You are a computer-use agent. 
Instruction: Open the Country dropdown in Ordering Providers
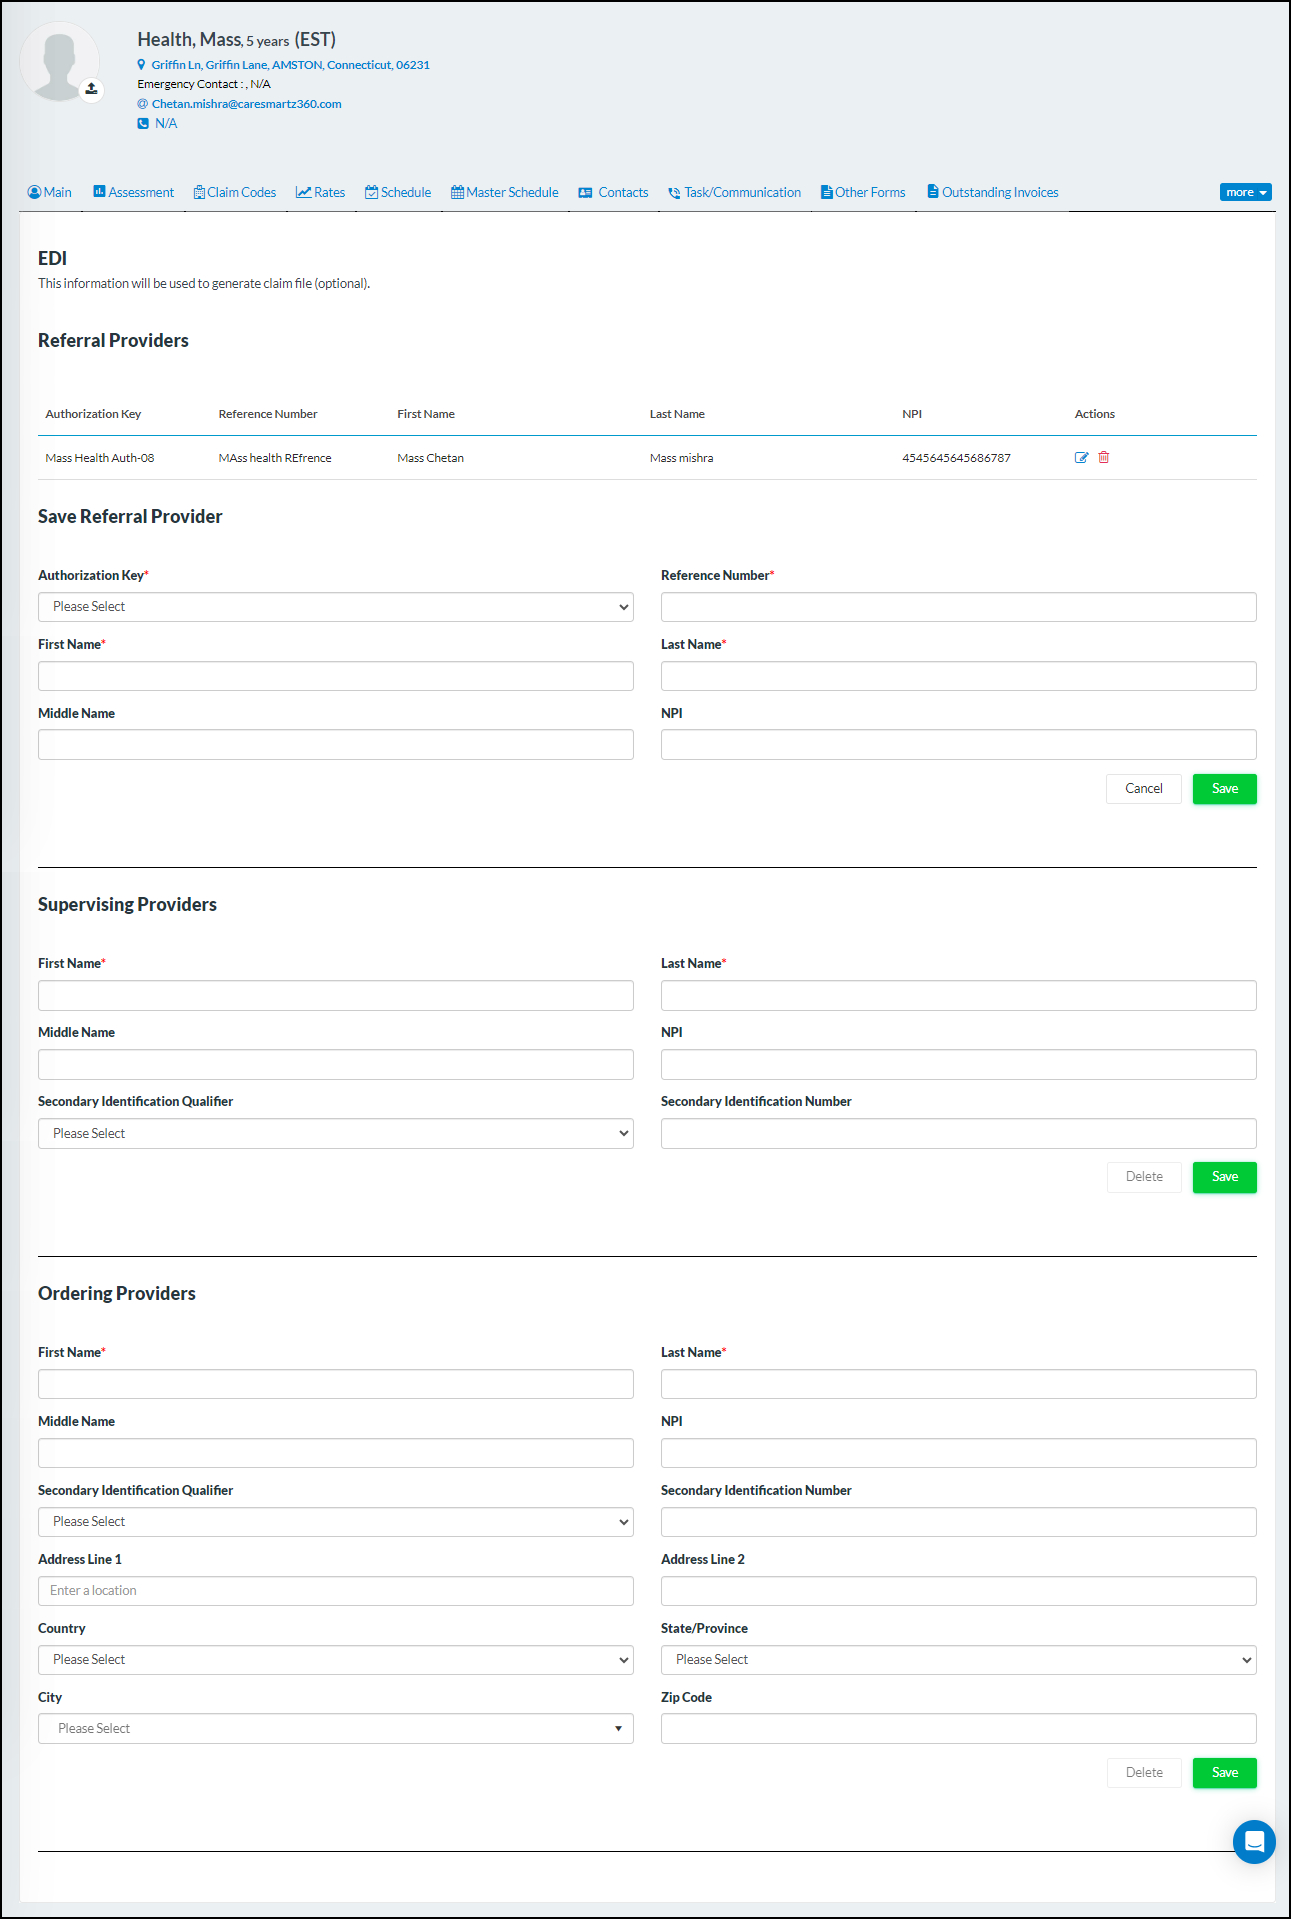pyautogui.click(x=335, y=1660)
